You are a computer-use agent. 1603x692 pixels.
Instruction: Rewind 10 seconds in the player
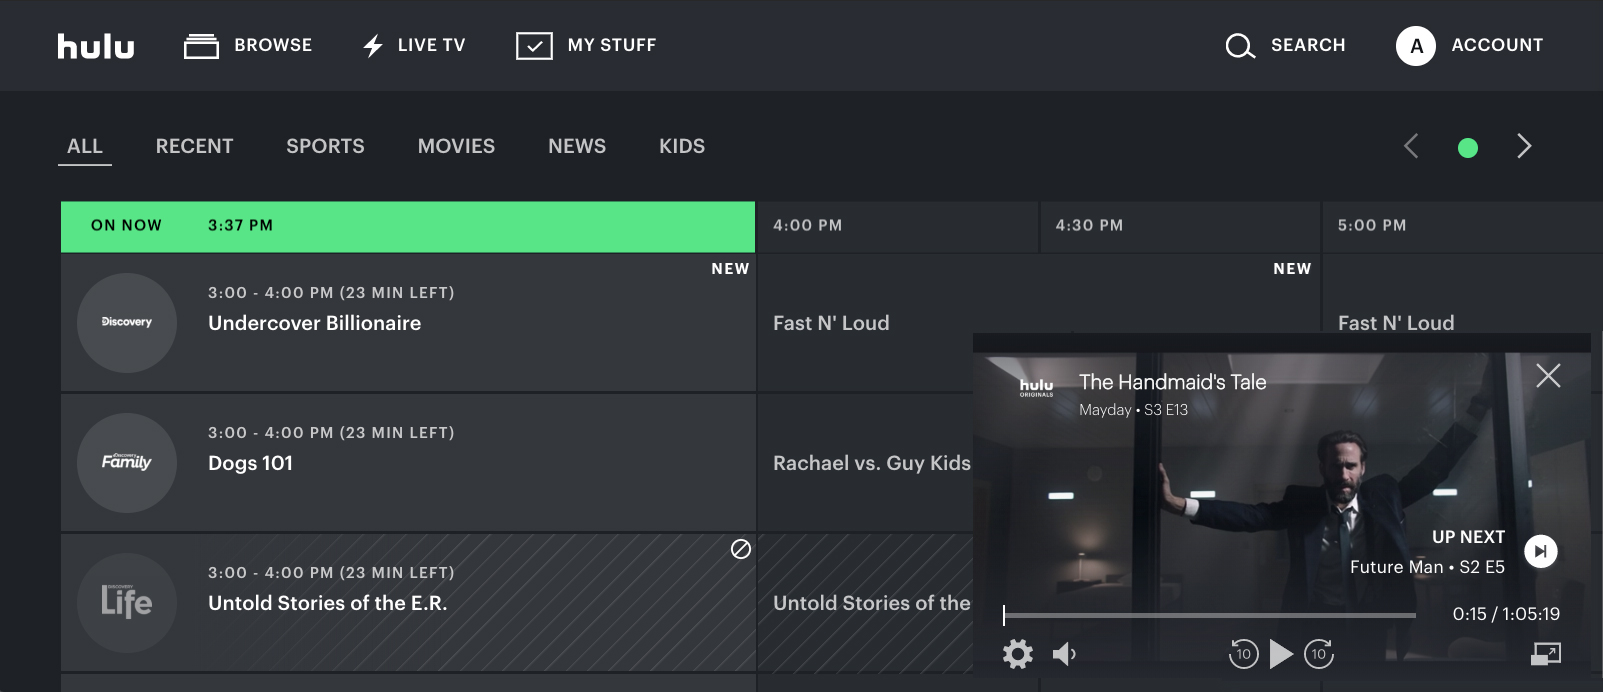[1243, 654]
